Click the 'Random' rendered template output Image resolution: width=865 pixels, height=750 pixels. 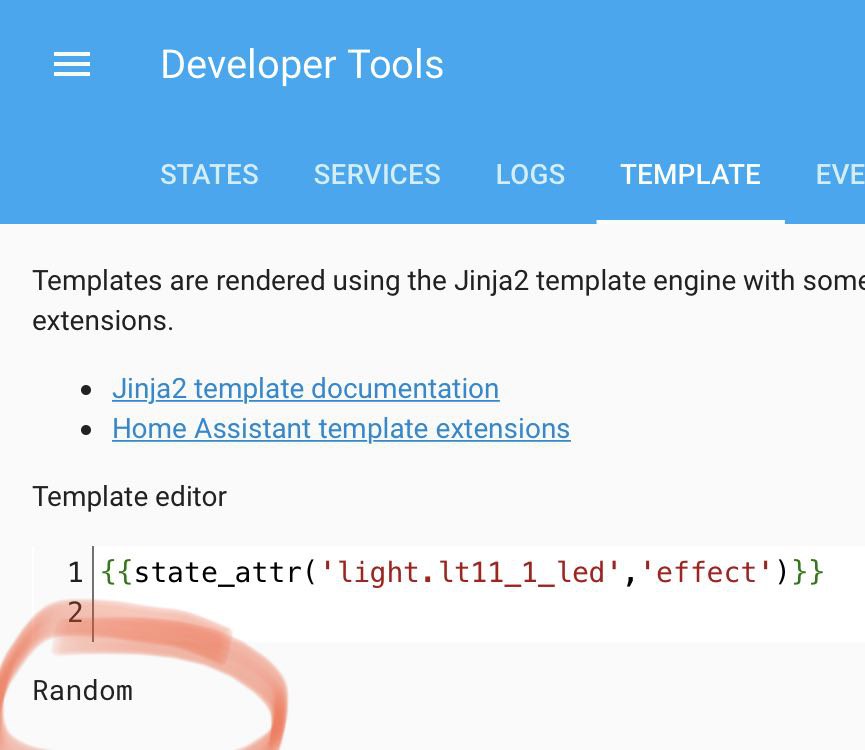83,690
